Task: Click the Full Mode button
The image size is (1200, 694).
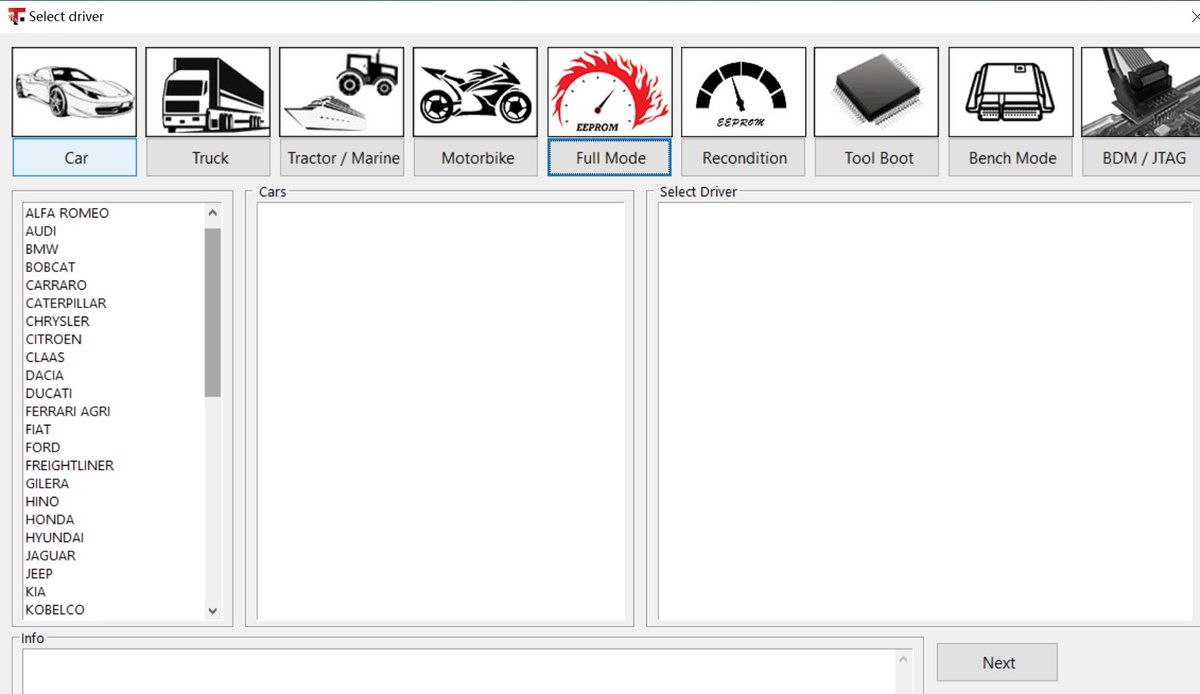Action: click(x=610, y=158)
